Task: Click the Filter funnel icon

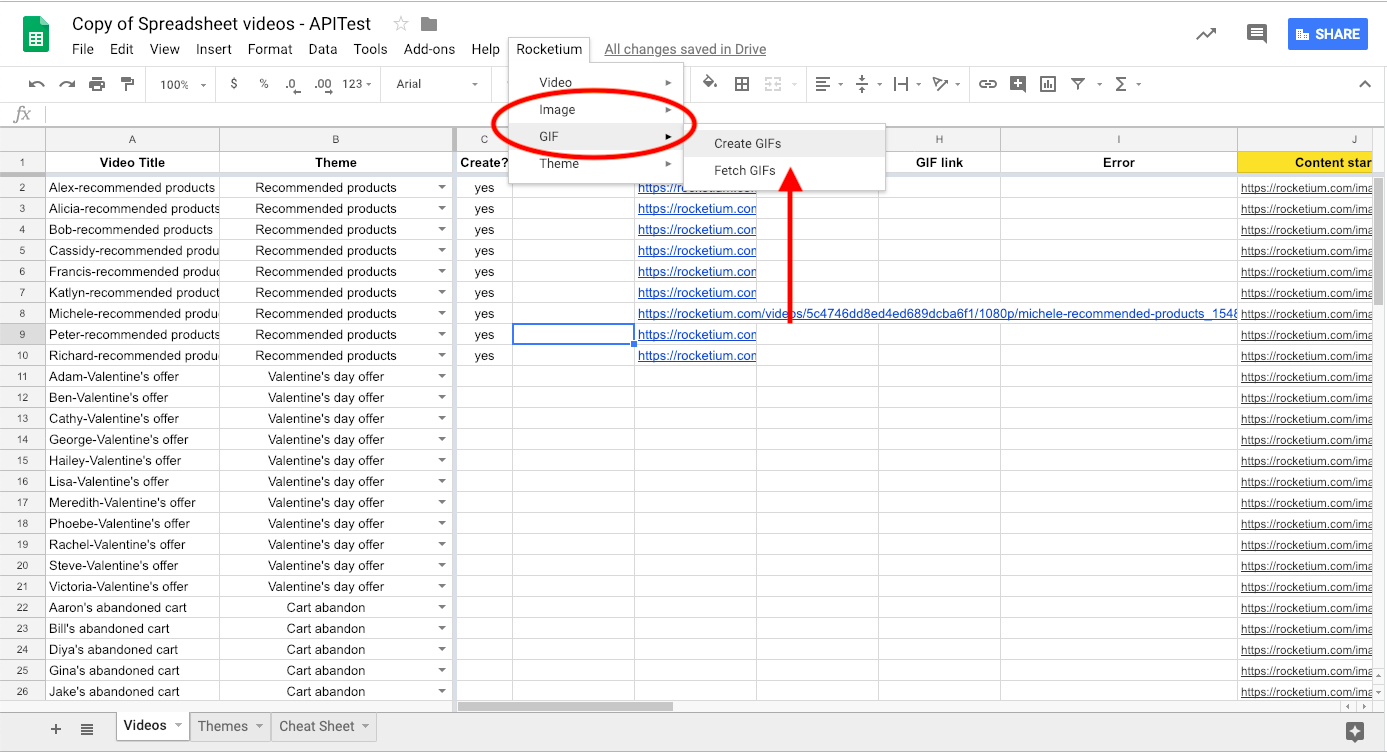Action: coord(1078,84)
